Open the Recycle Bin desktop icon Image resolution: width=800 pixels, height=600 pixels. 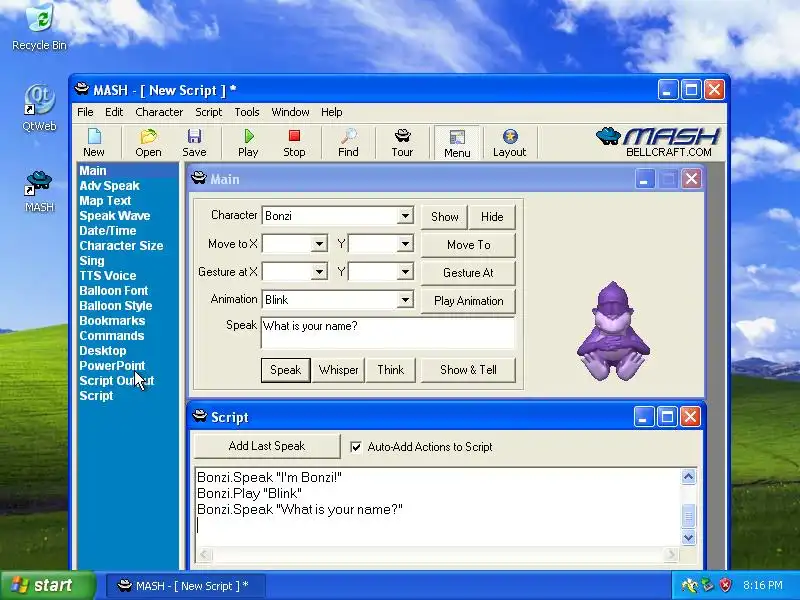pyautogui.click(x=39, y=27)
